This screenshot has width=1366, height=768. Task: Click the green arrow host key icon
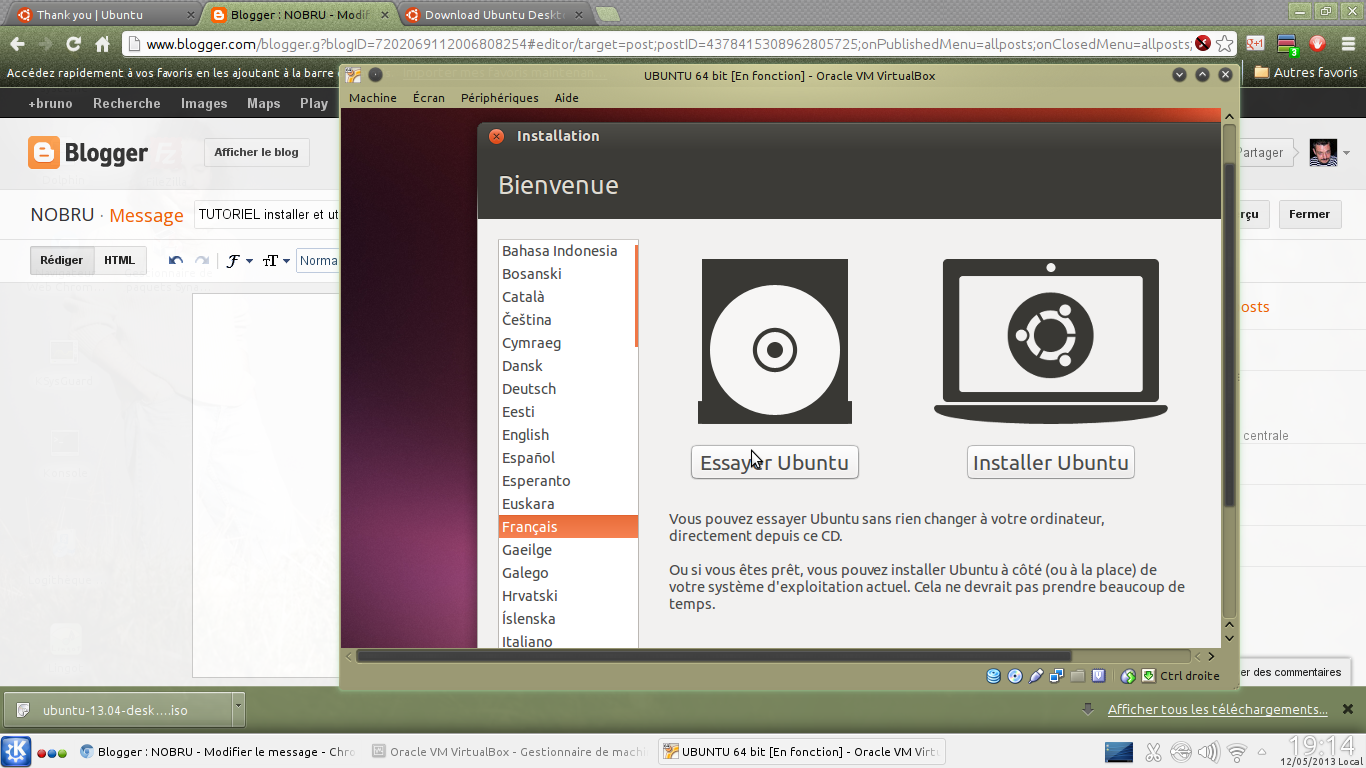[x=1149, y=676]
